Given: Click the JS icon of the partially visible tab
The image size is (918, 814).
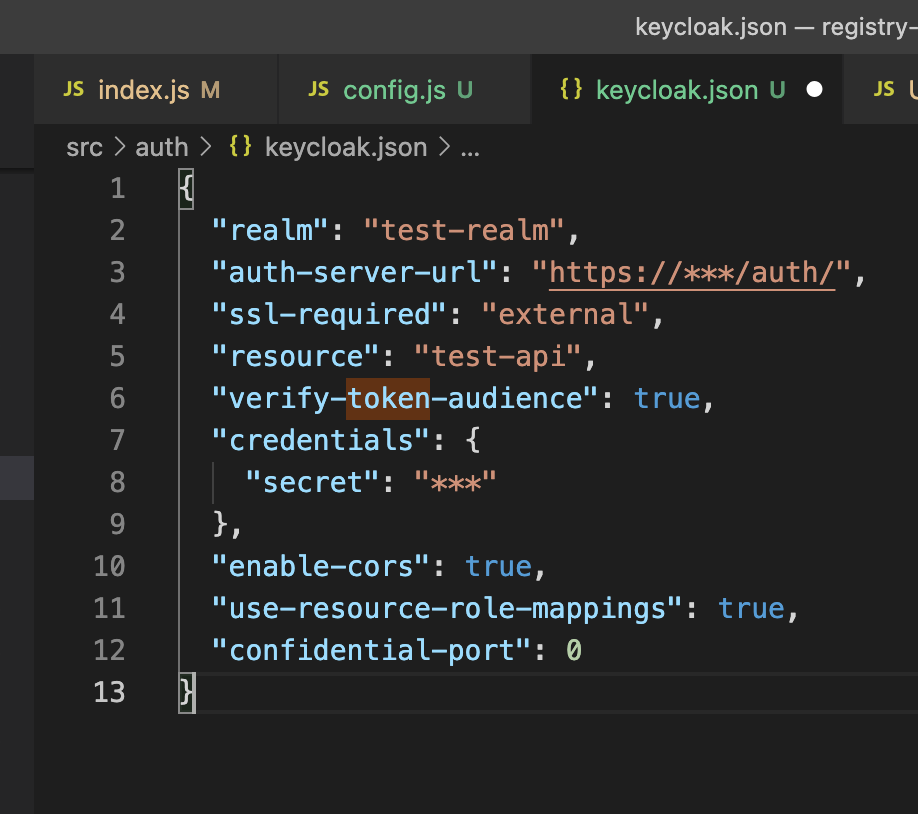Looking at the screenshot, I should (x=884, y=90).
